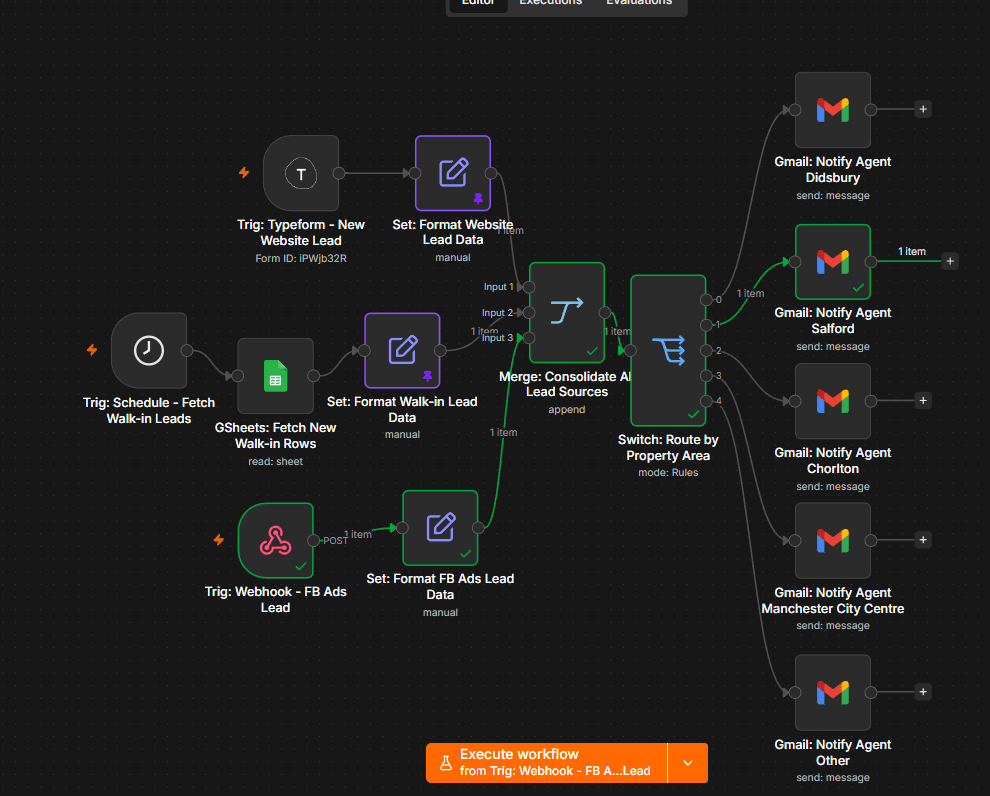Click Input 3 connector on Merge node
Screen dimensions: 990x796
[x=529, y=338]
